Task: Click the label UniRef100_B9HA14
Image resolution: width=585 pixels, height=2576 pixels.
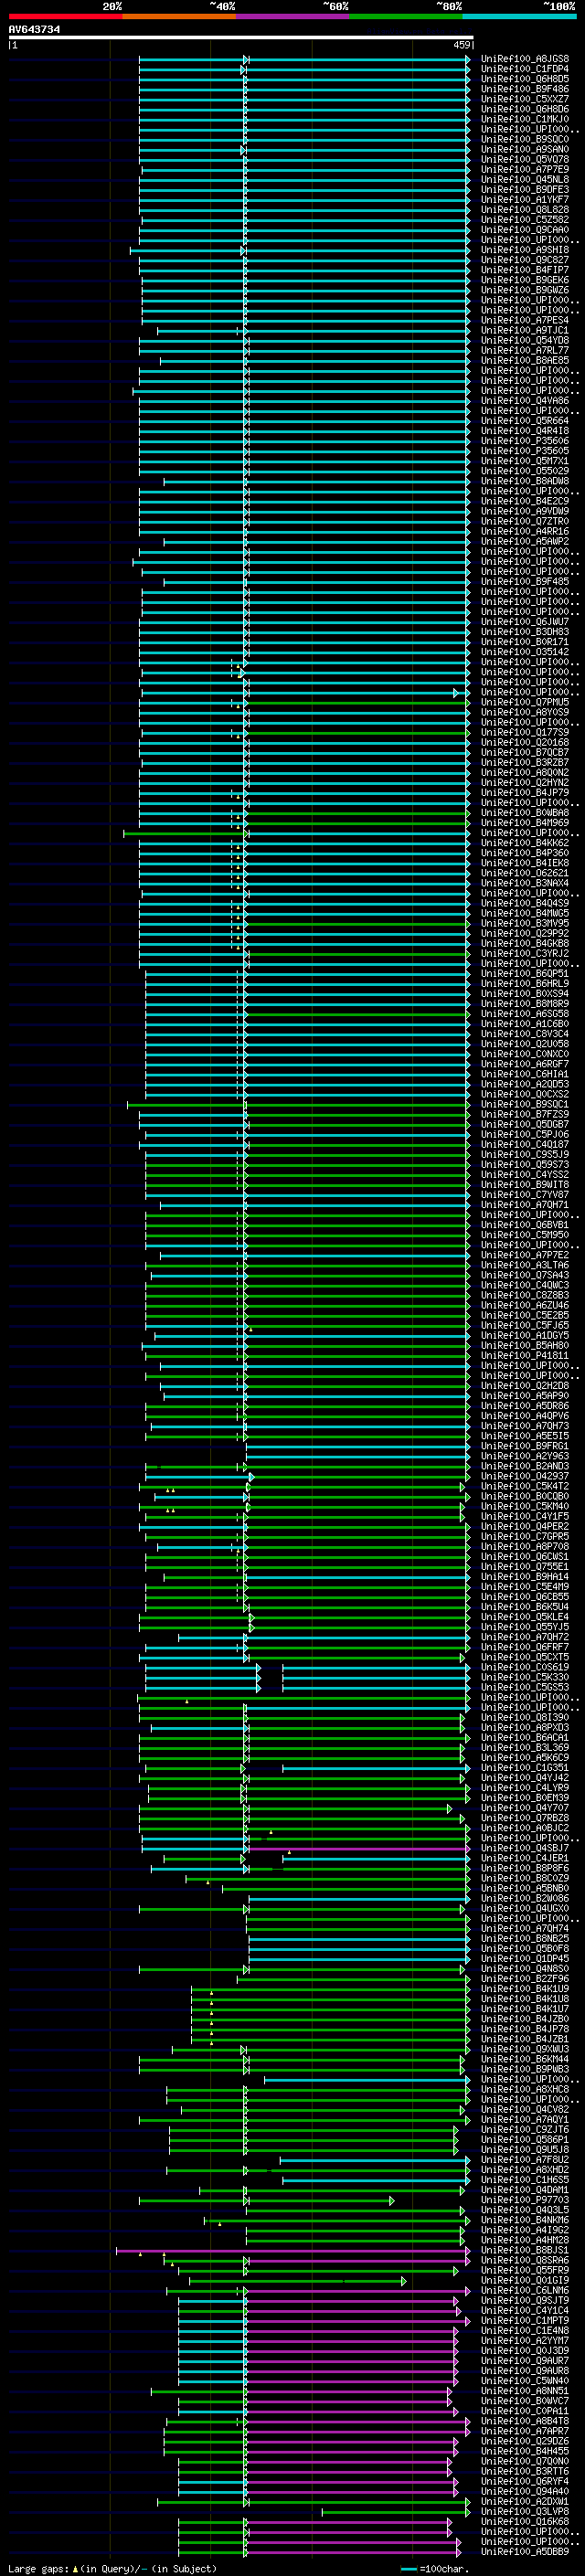Action: tap(525, 1577)
